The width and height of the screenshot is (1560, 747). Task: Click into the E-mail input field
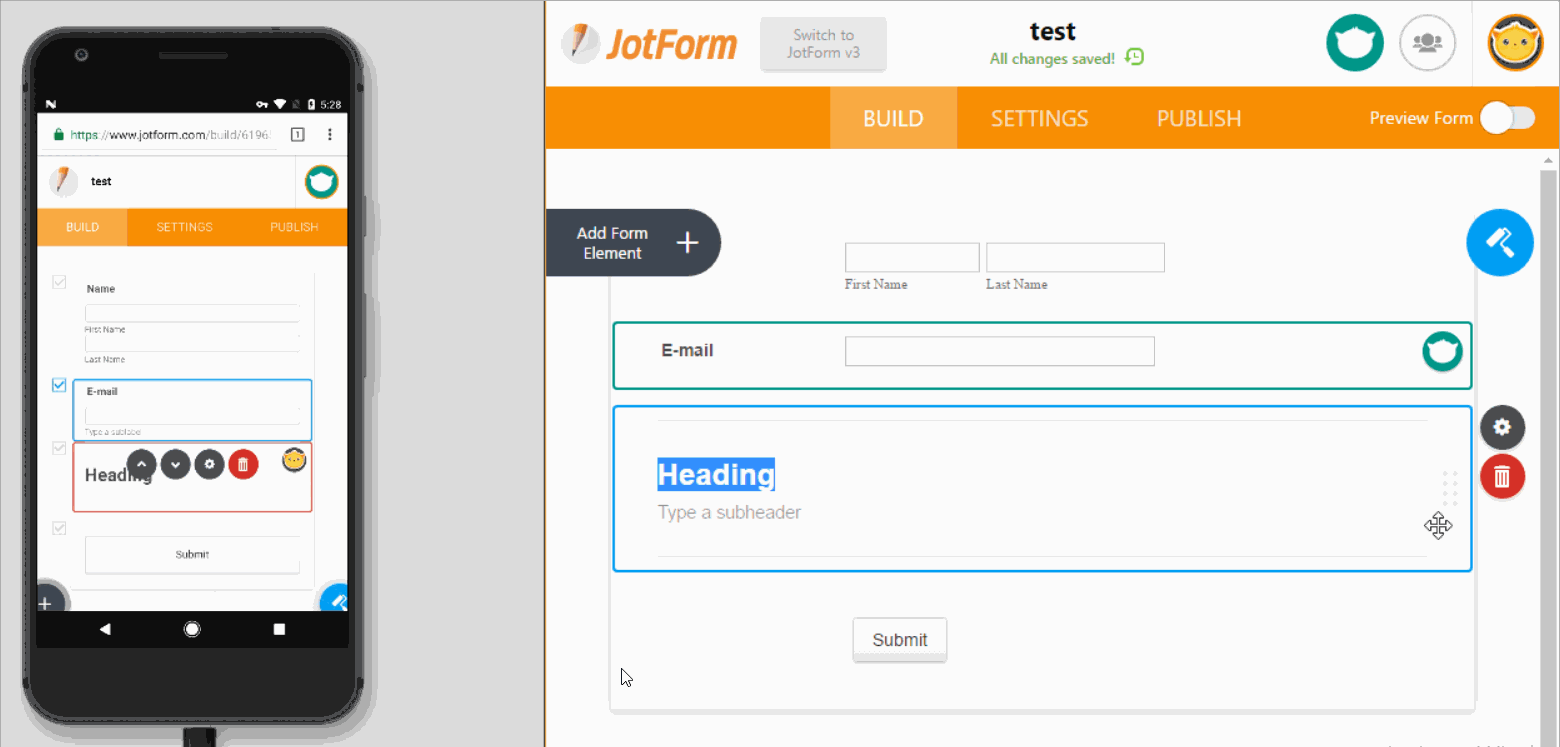[x=999, y=351]
